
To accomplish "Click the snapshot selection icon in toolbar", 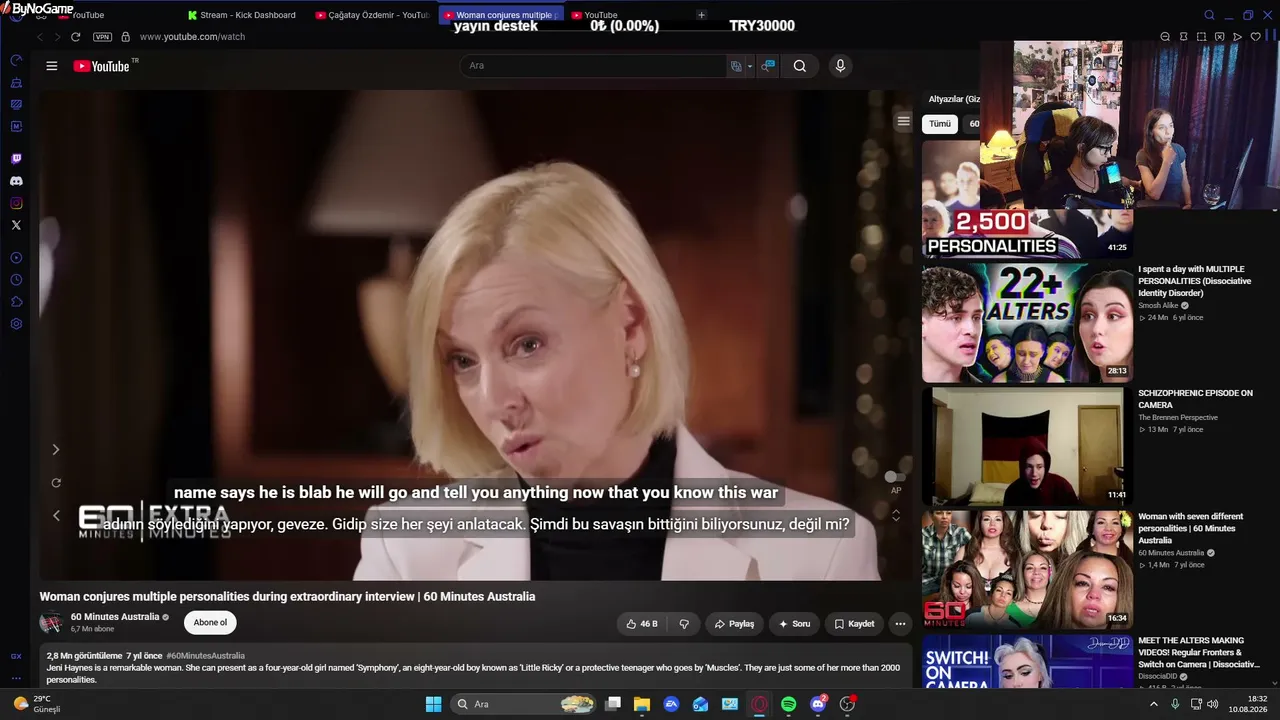I will [1201, 37].
